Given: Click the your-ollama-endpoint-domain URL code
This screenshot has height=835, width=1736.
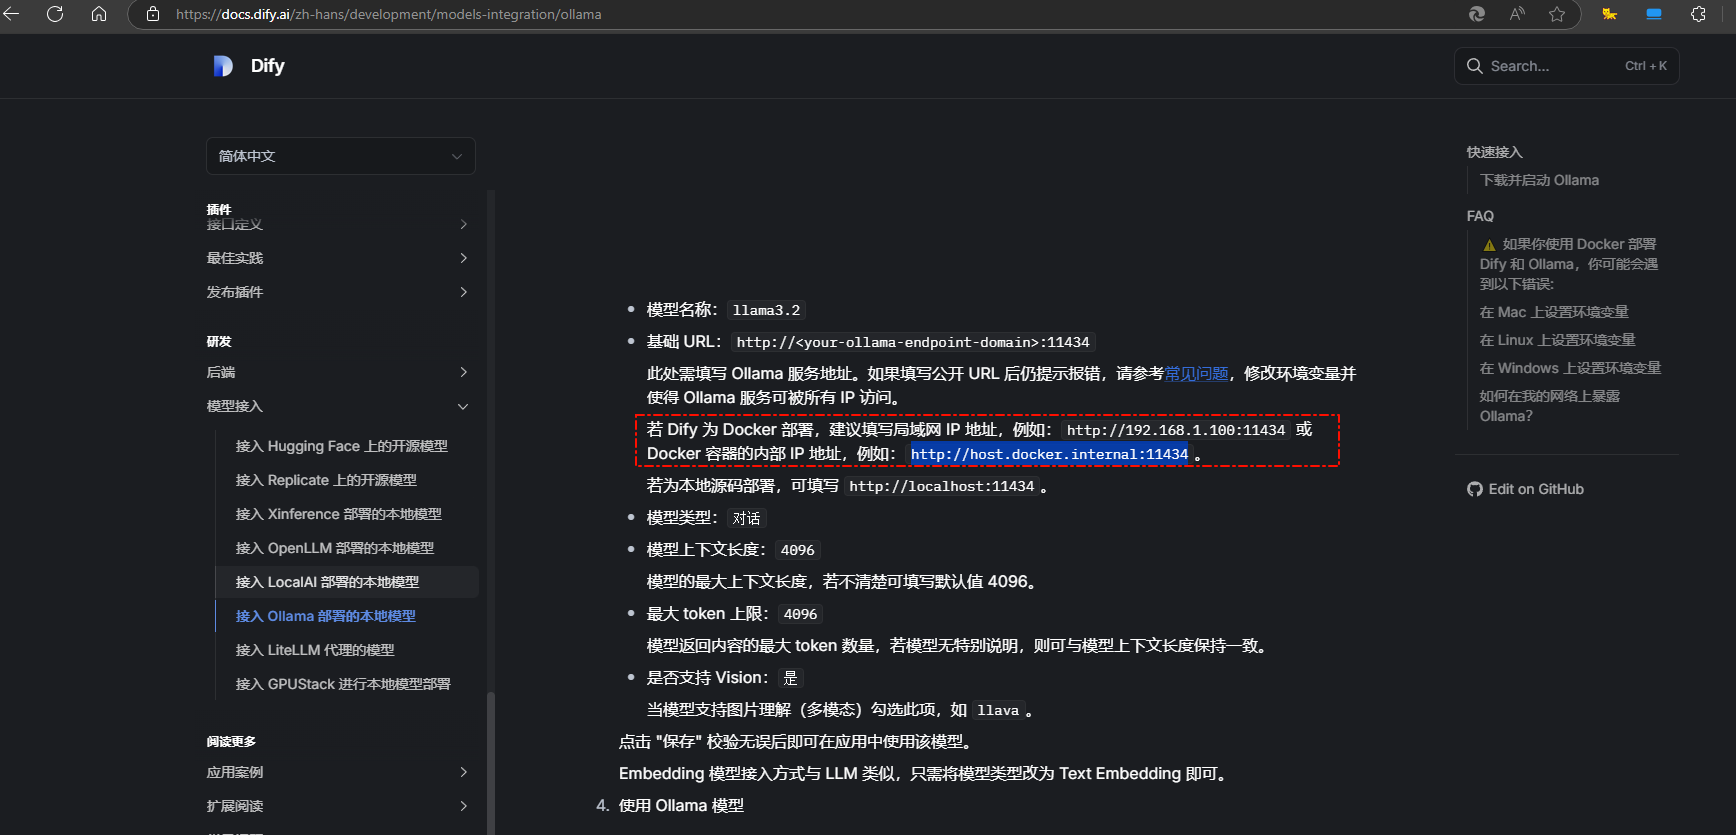Looking at the screenshot, I should click(913, 342).
